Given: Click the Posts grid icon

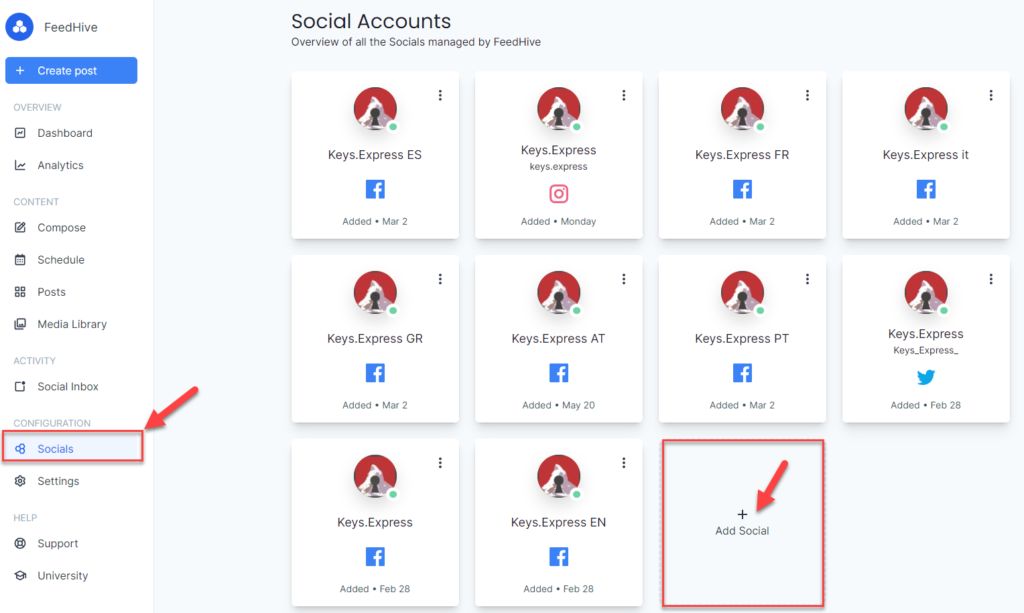Looking at the screenshot, I should [x=19, y=292].
